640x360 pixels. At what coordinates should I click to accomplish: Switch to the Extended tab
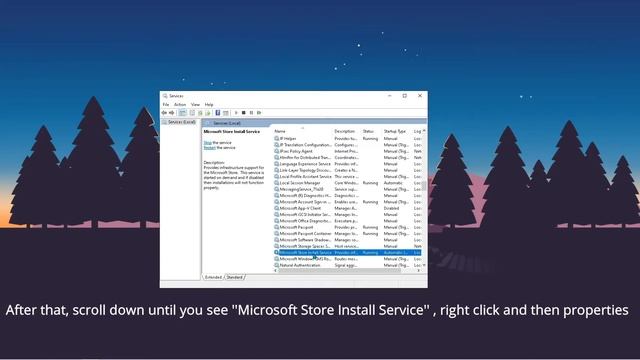pyautogui.click(x=213, y=277)
